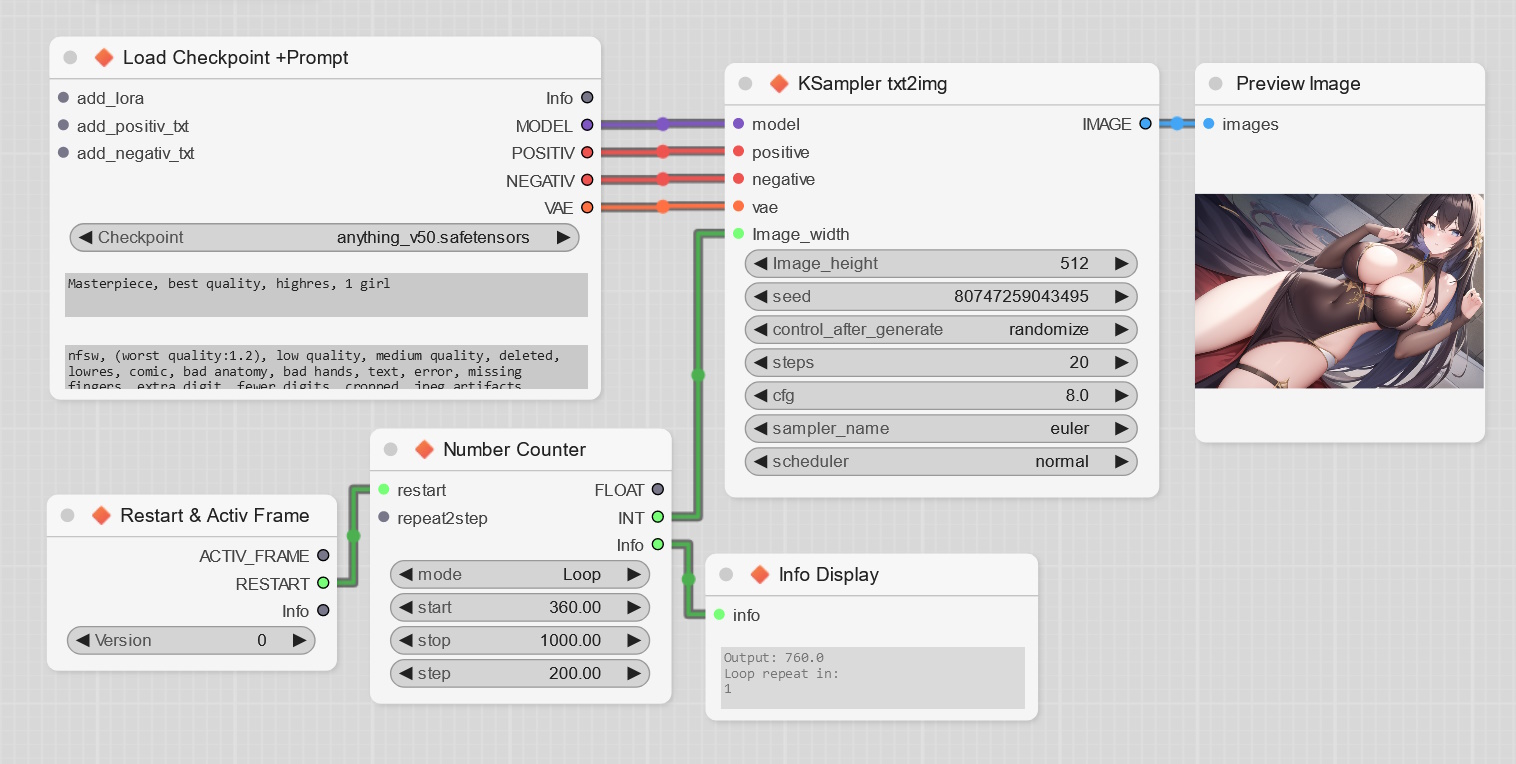1516x764 pixels.
Task: Open the sampler_name dropdown showing euler
Action: (x=940, y=429)
